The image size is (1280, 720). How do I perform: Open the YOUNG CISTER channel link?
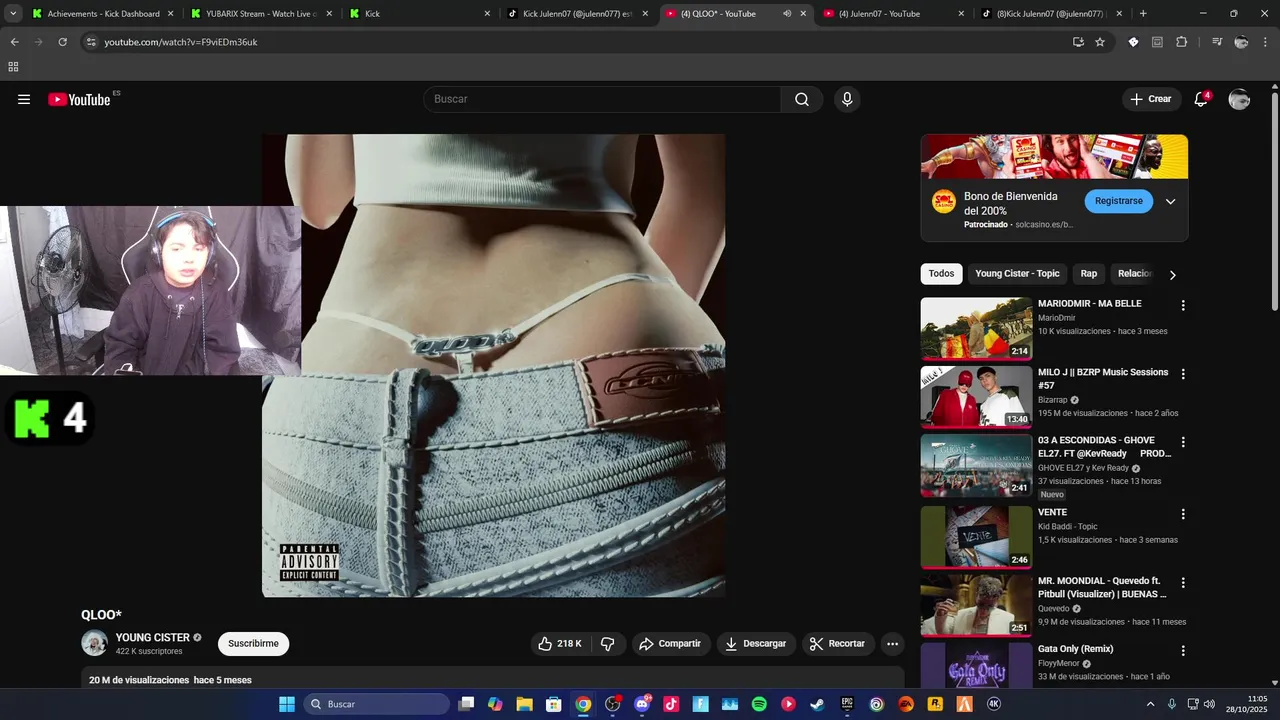point(152,637)
